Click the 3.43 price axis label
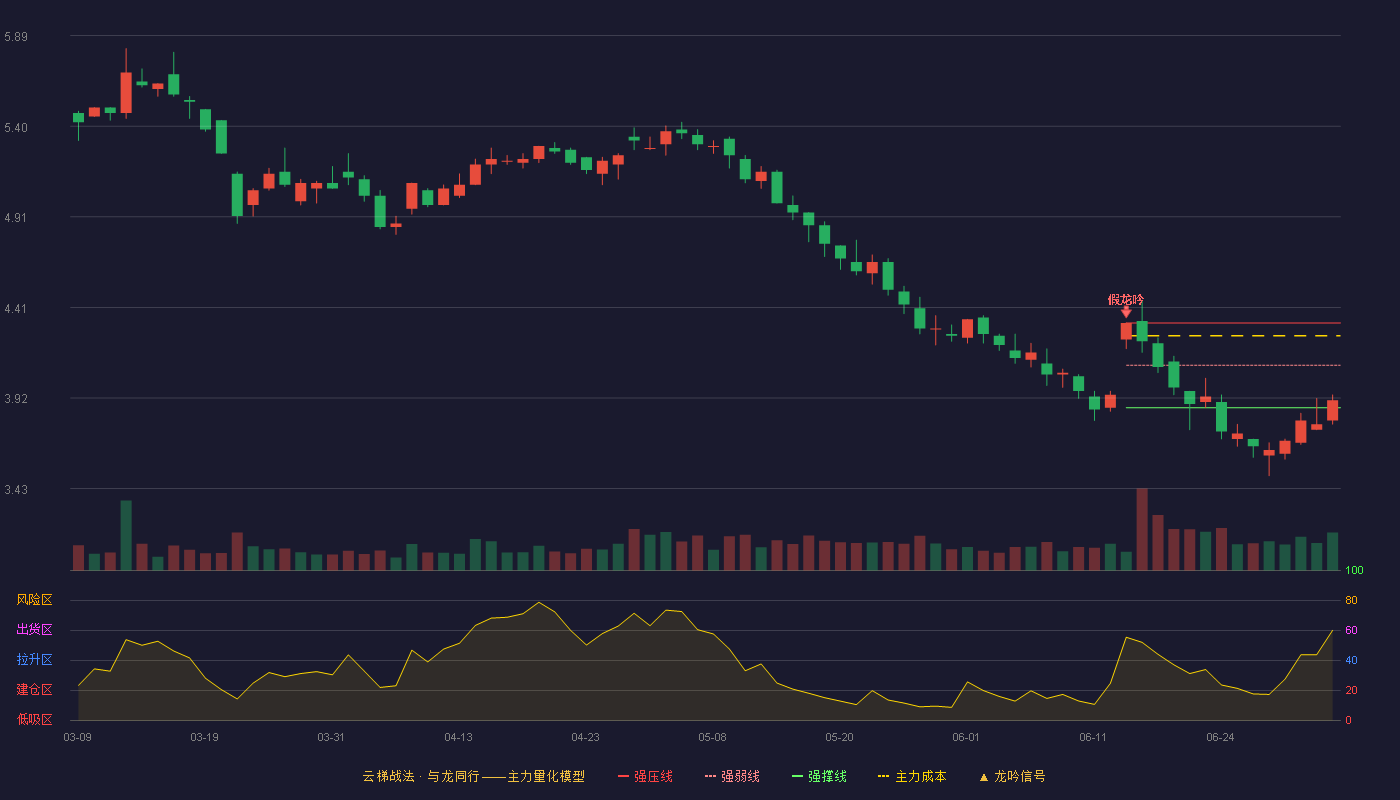 pyautogui.click(x=16, y=490)
